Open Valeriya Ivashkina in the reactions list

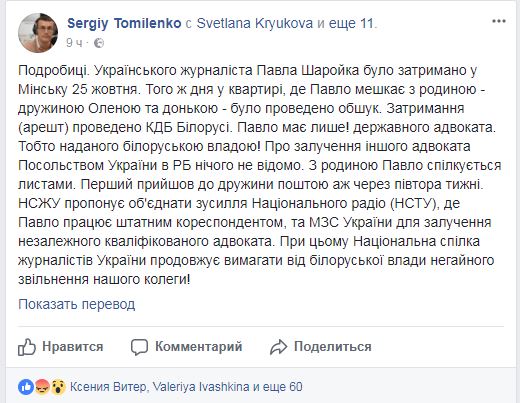tap(201, 387)
